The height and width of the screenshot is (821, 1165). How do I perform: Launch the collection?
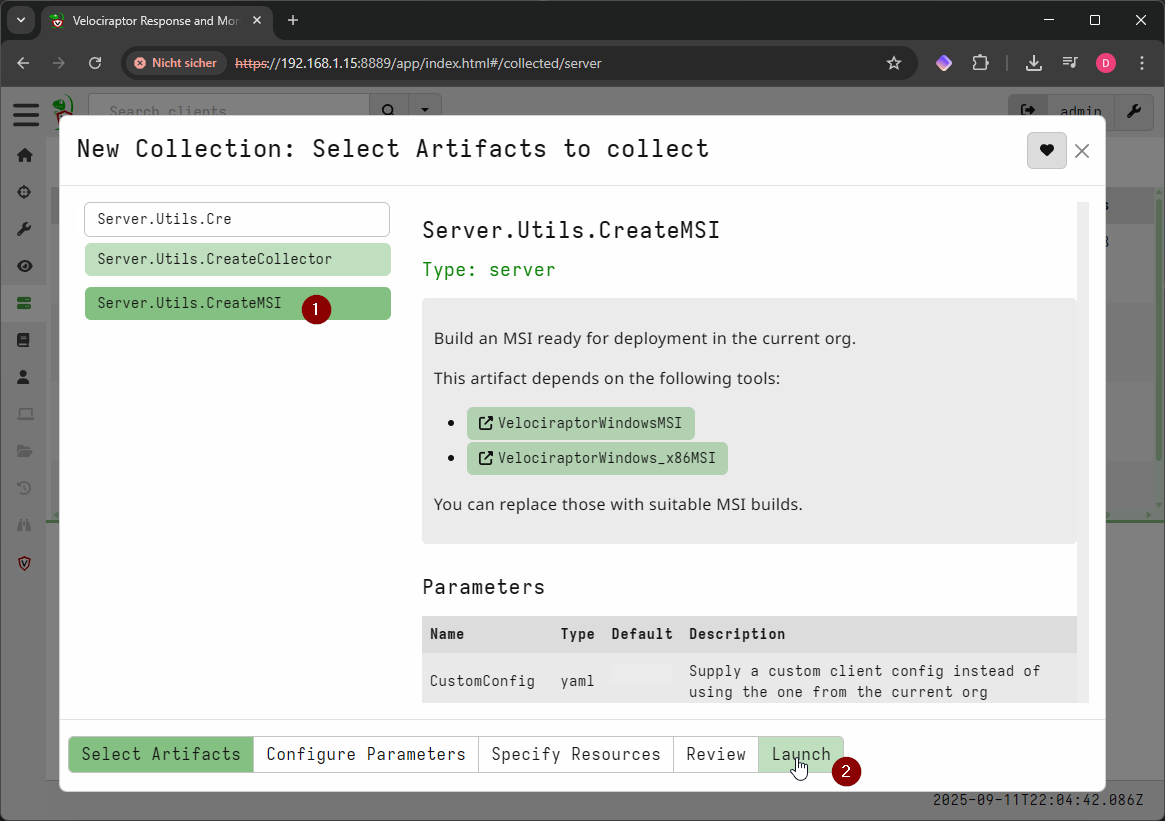(x=801, y=754)
